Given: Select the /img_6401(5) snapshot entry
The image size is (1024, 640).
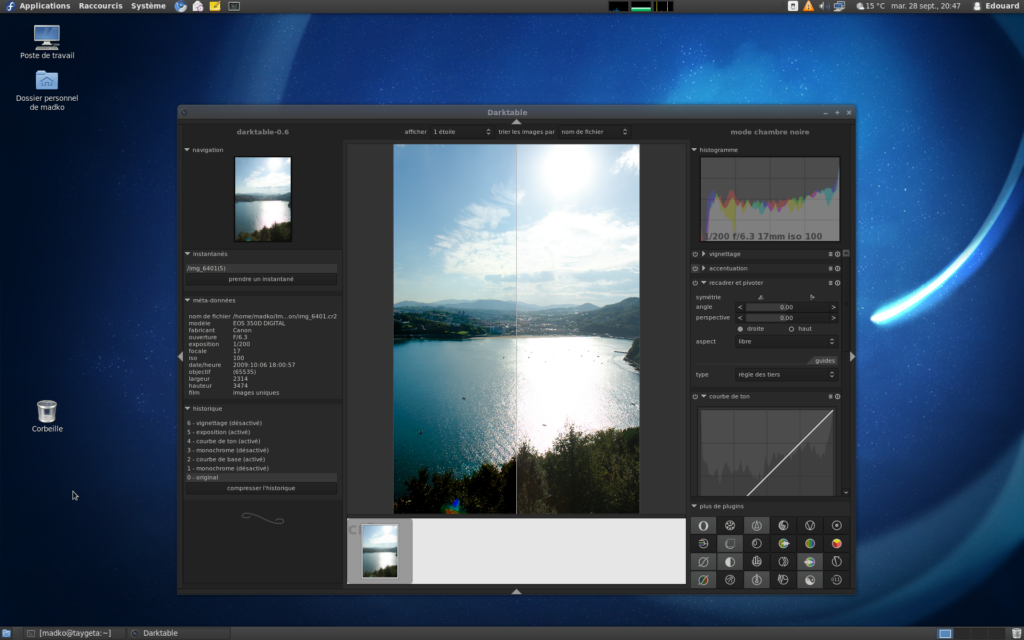Looking at the screenshot, I should 261,268.
